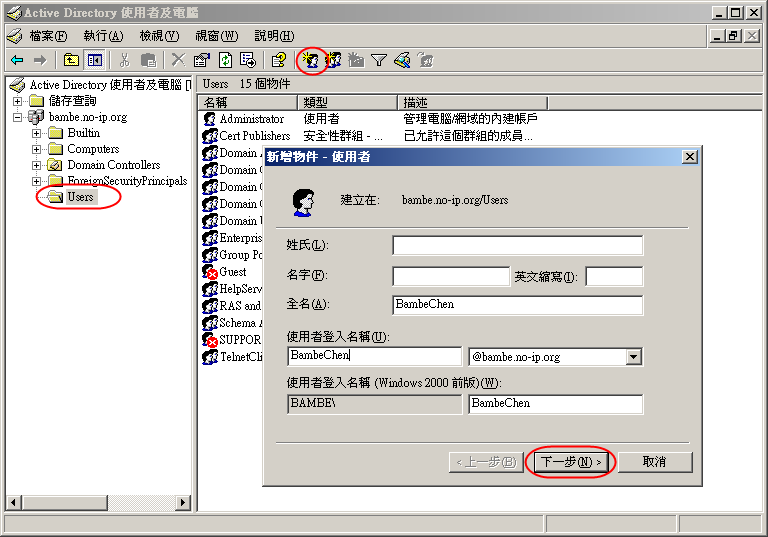The width and height of the screenshot is (768, 537).
Task: Click the Properties toolbar icon
Action: point(202,60)
